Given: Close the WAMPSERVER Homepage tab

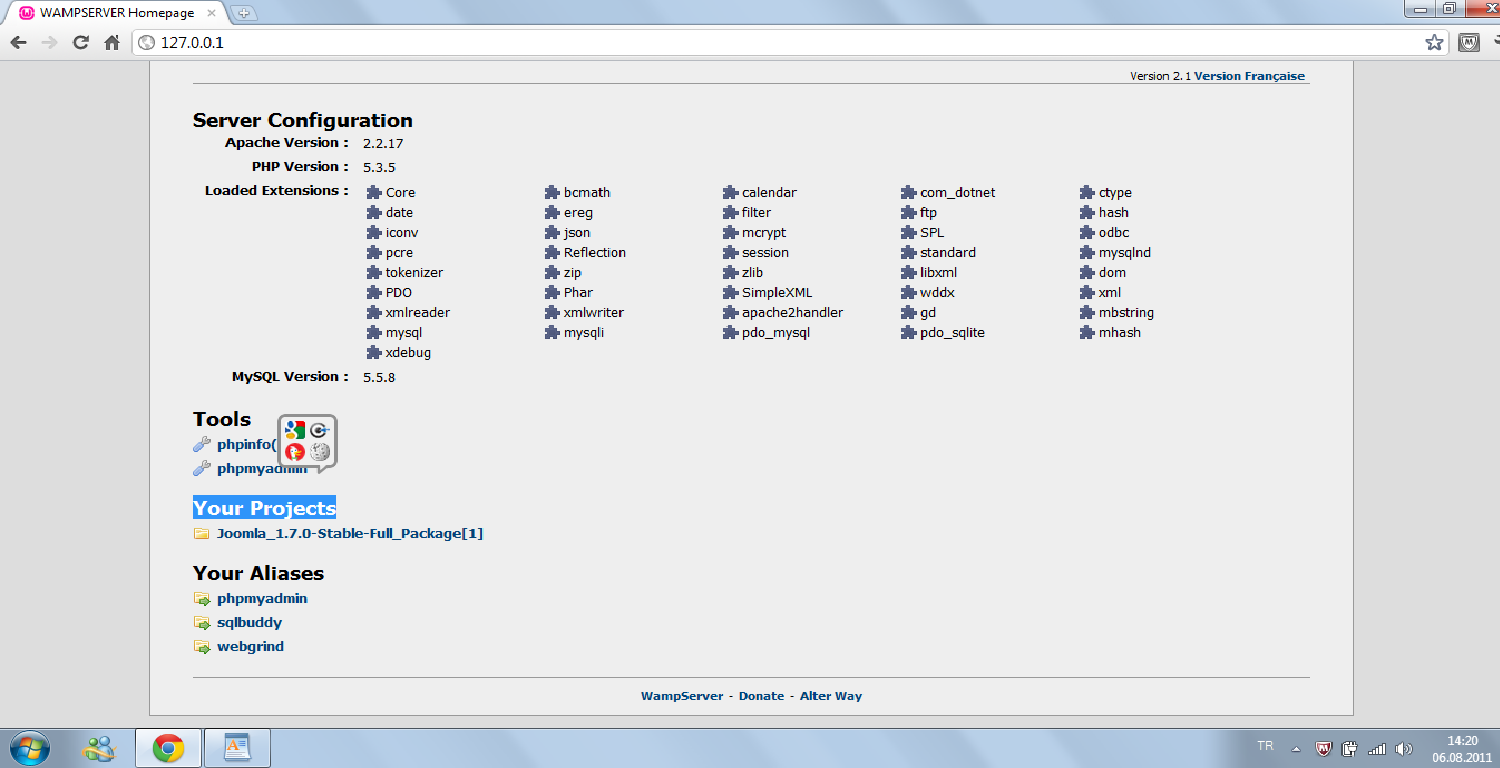Looking at the screenshot, I should coord(211,14).
